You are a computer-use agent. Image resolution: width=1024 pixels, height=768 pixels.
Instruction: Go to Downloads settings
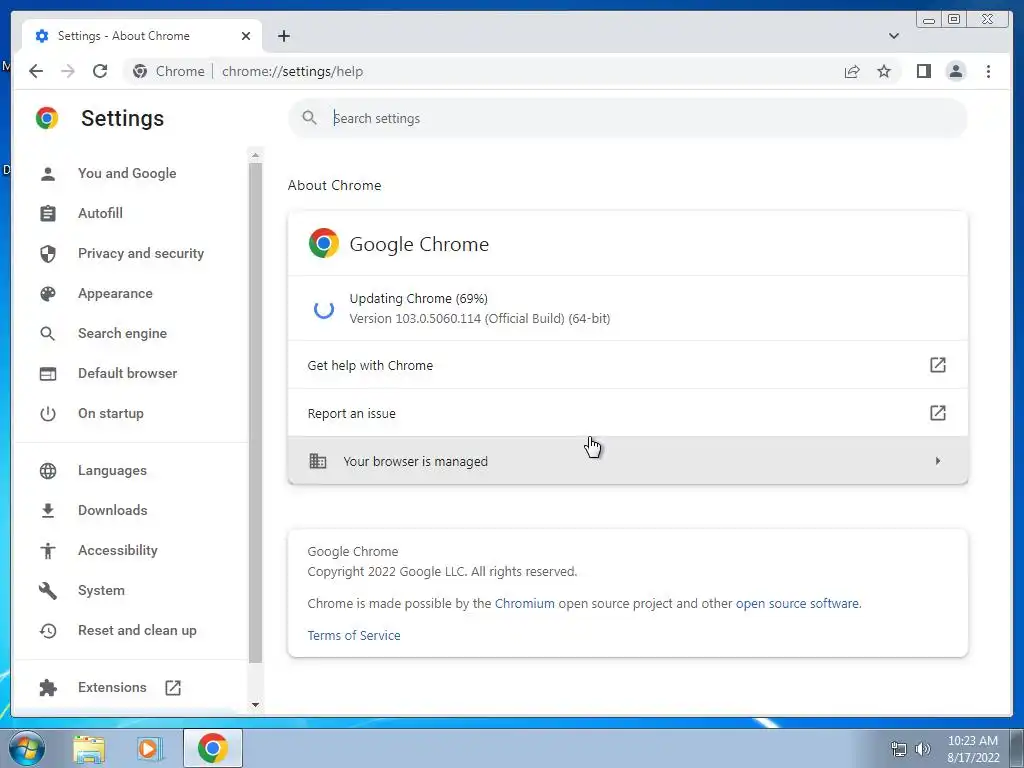tap(112, 511)
